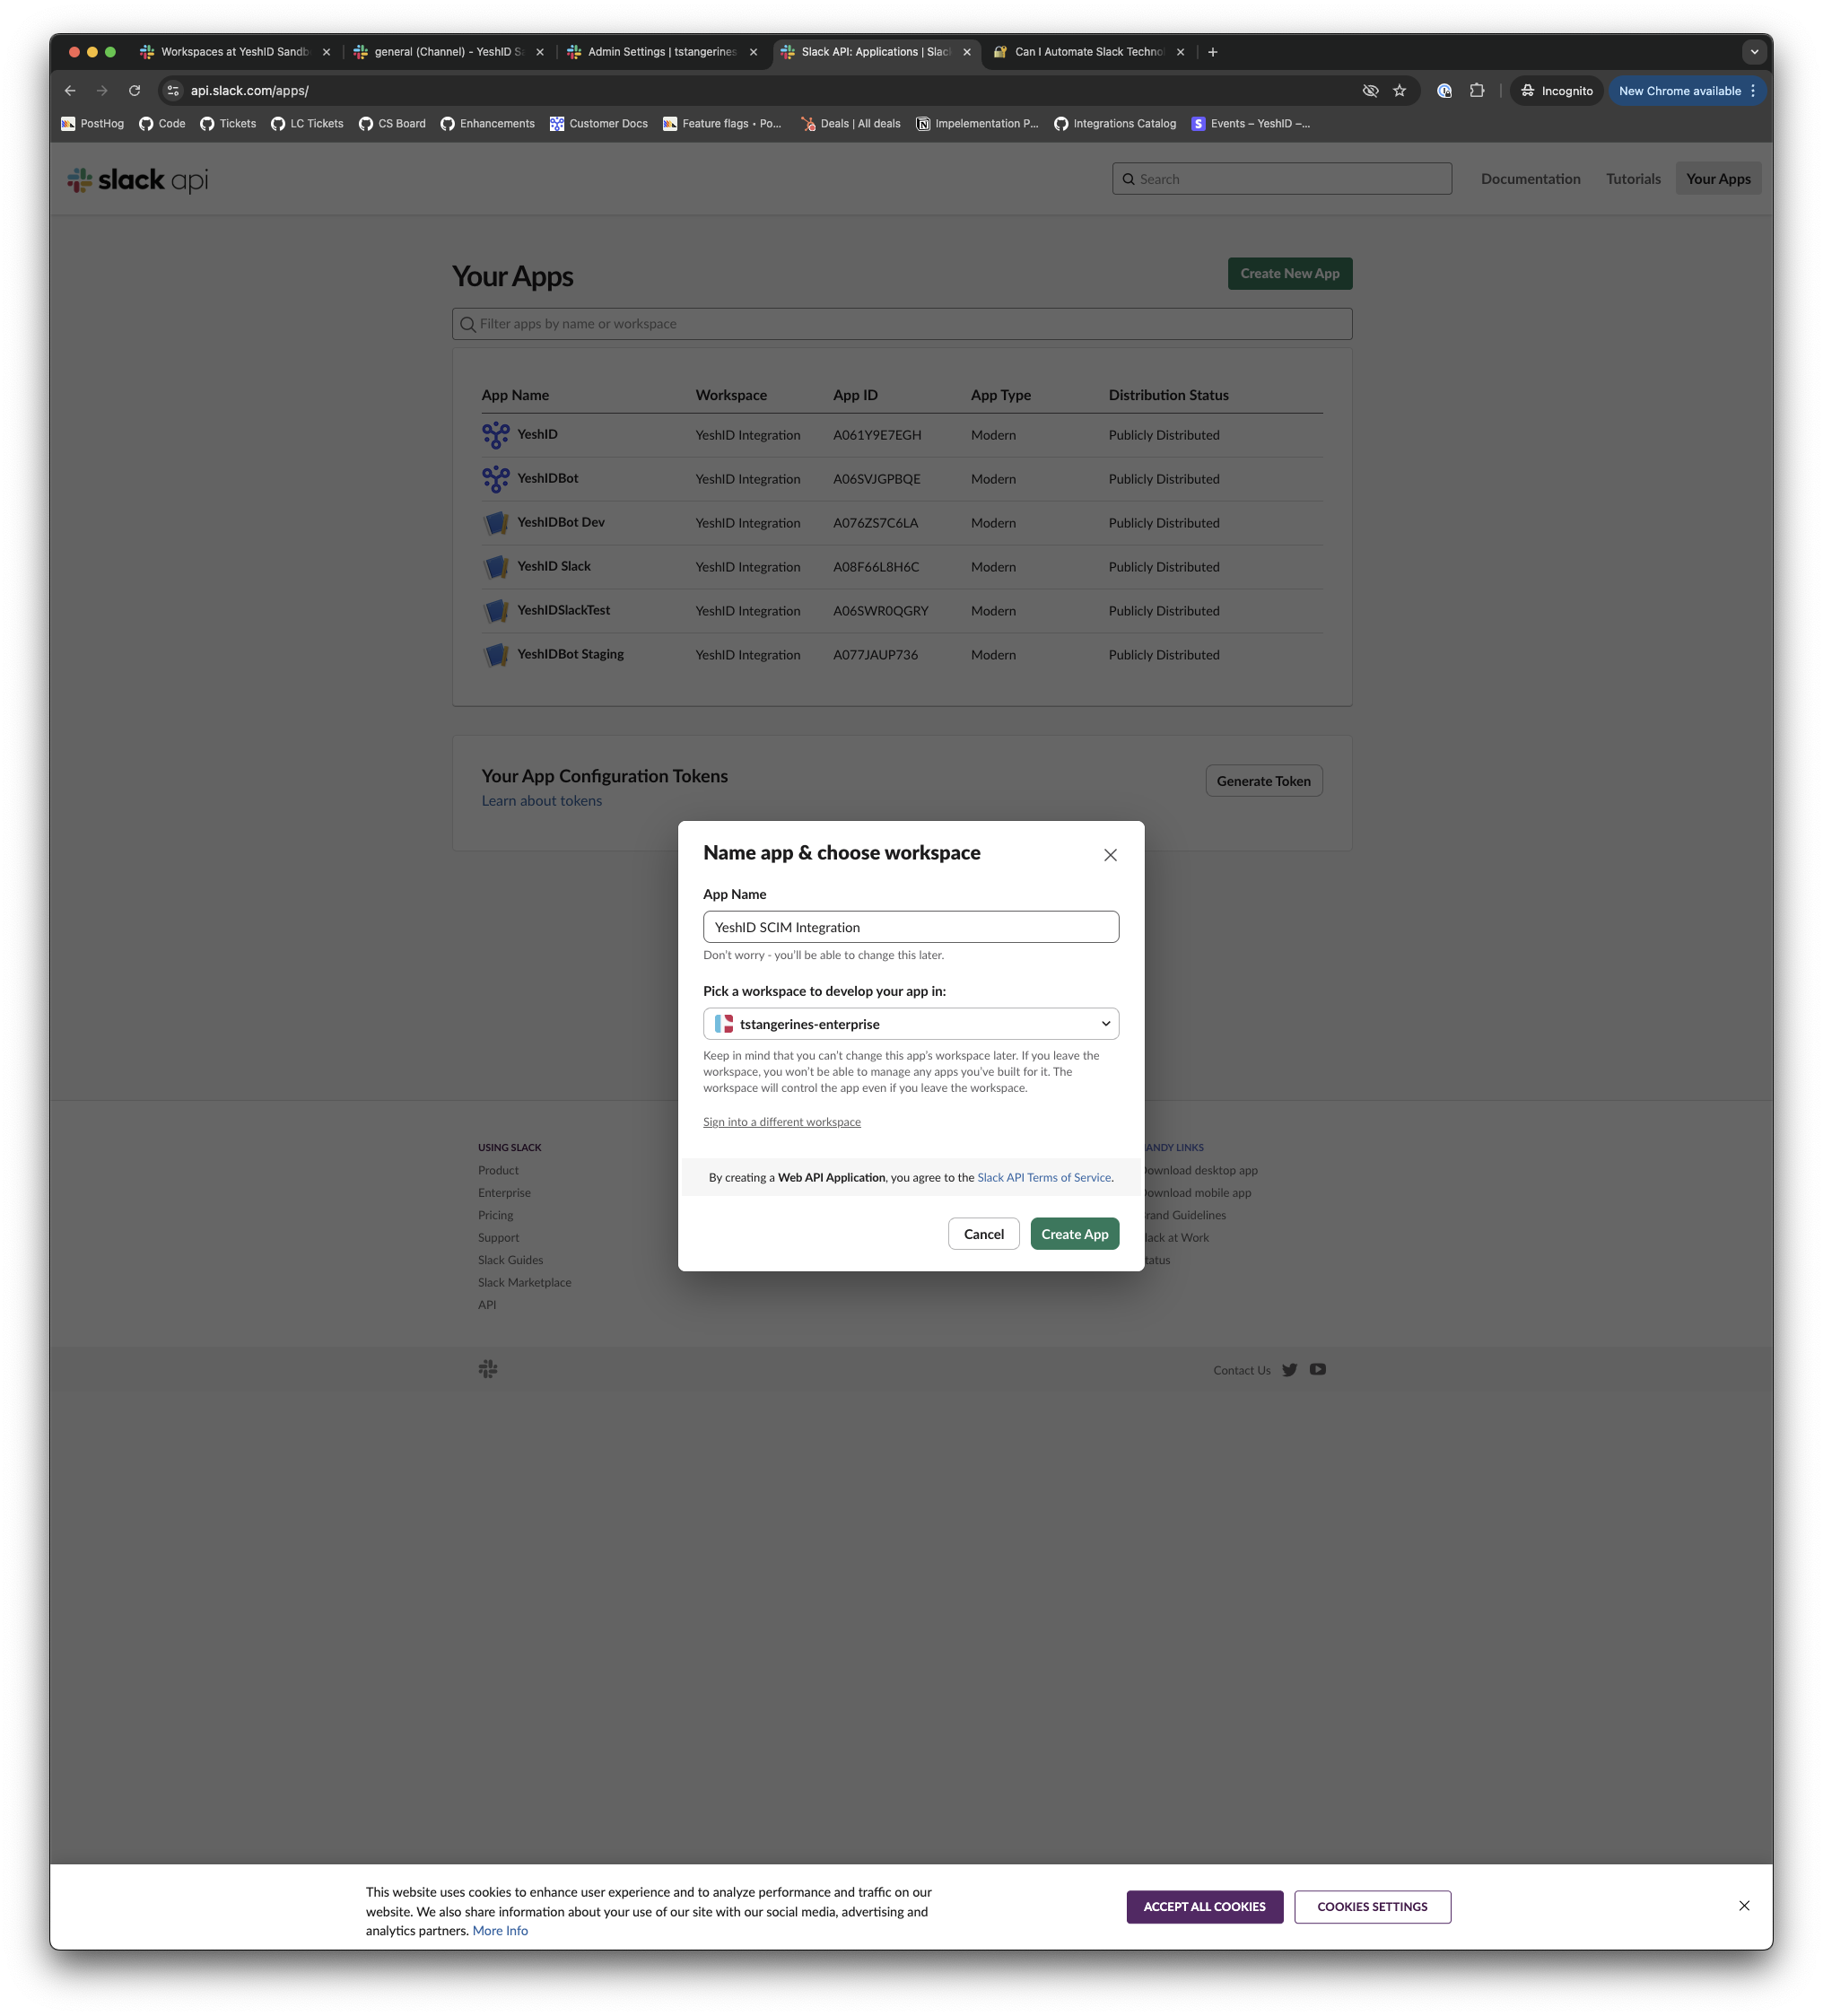This screenshot has height=2016, width=1823.
Task: Open Your Apps nav item
Action: pos(1718,179)
